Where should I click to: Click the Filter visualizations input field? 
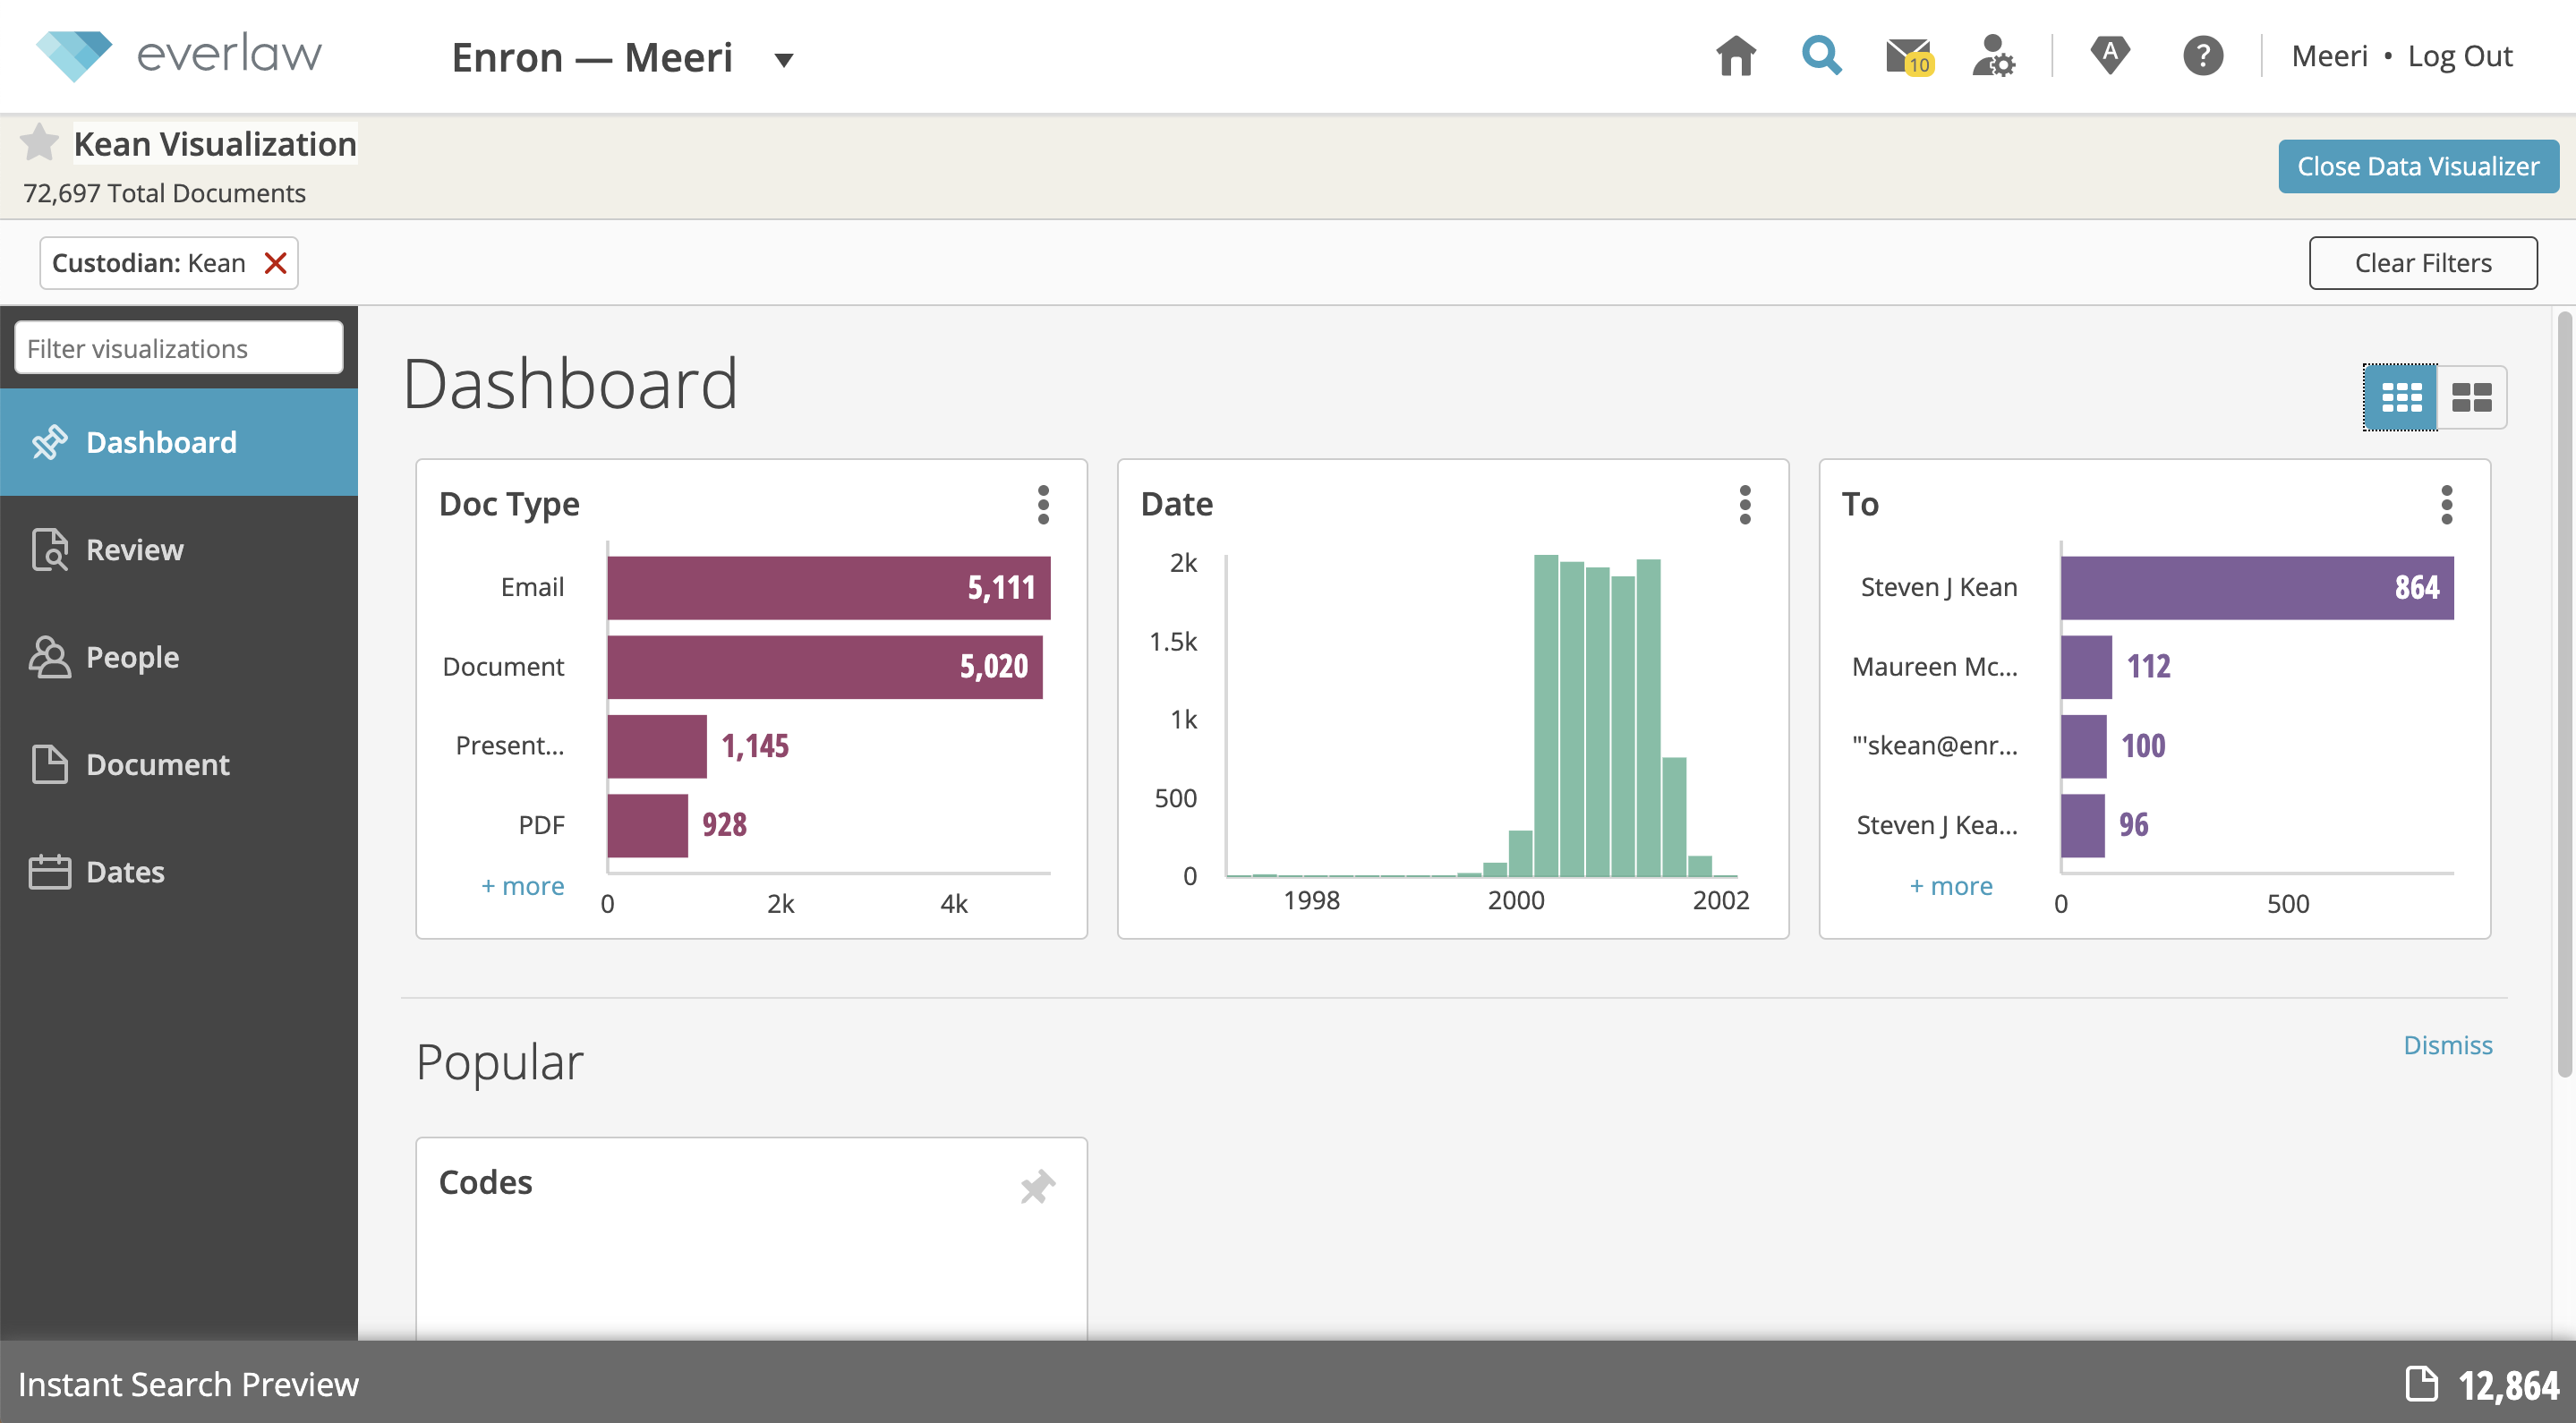click(179, 348)
